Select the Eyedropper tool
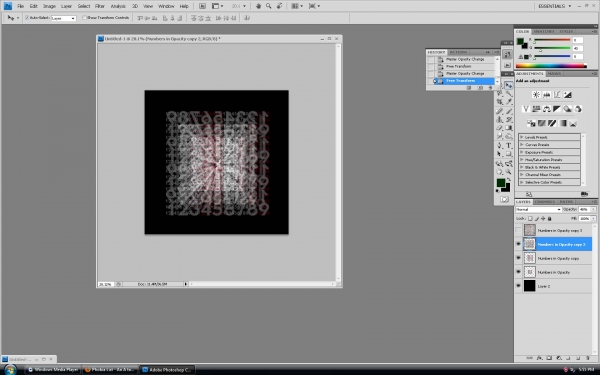 509,102
